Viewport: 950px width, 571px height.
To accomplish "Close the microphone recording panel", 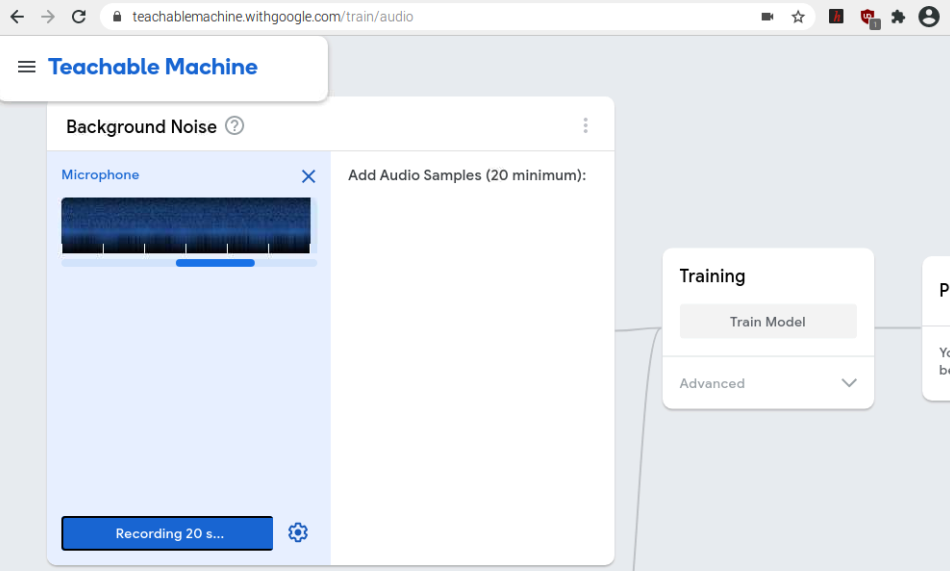I will pos(308,176).
